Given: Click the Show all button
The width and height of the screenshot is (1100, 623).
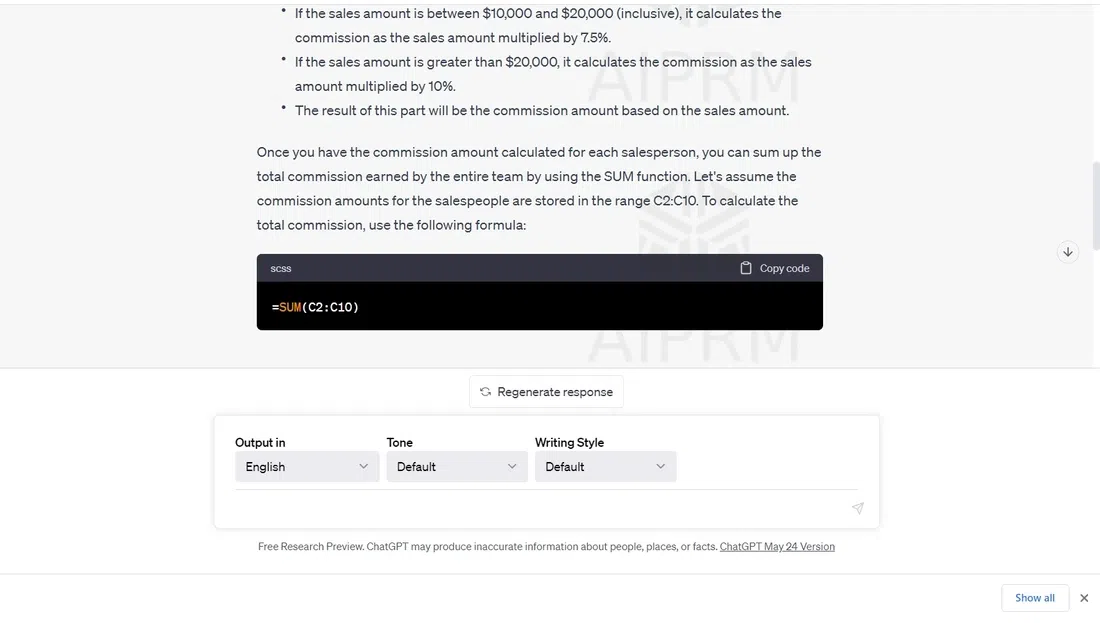Looking at the screenshot, I should click(x=1034, y=598).
